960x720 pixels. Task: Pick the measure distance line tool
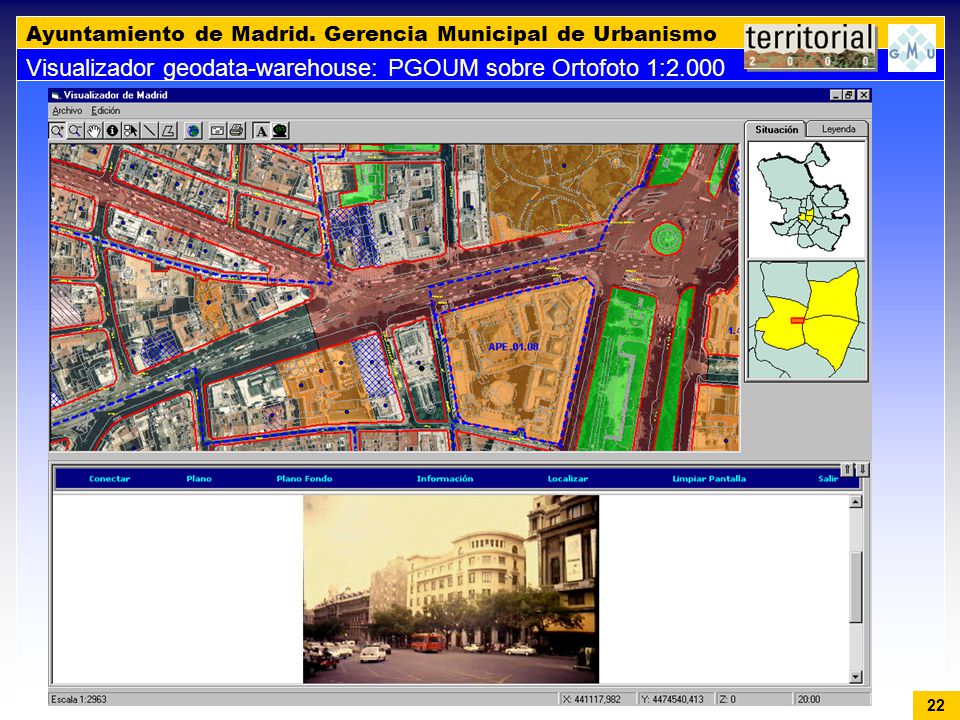tap(149, 130)
